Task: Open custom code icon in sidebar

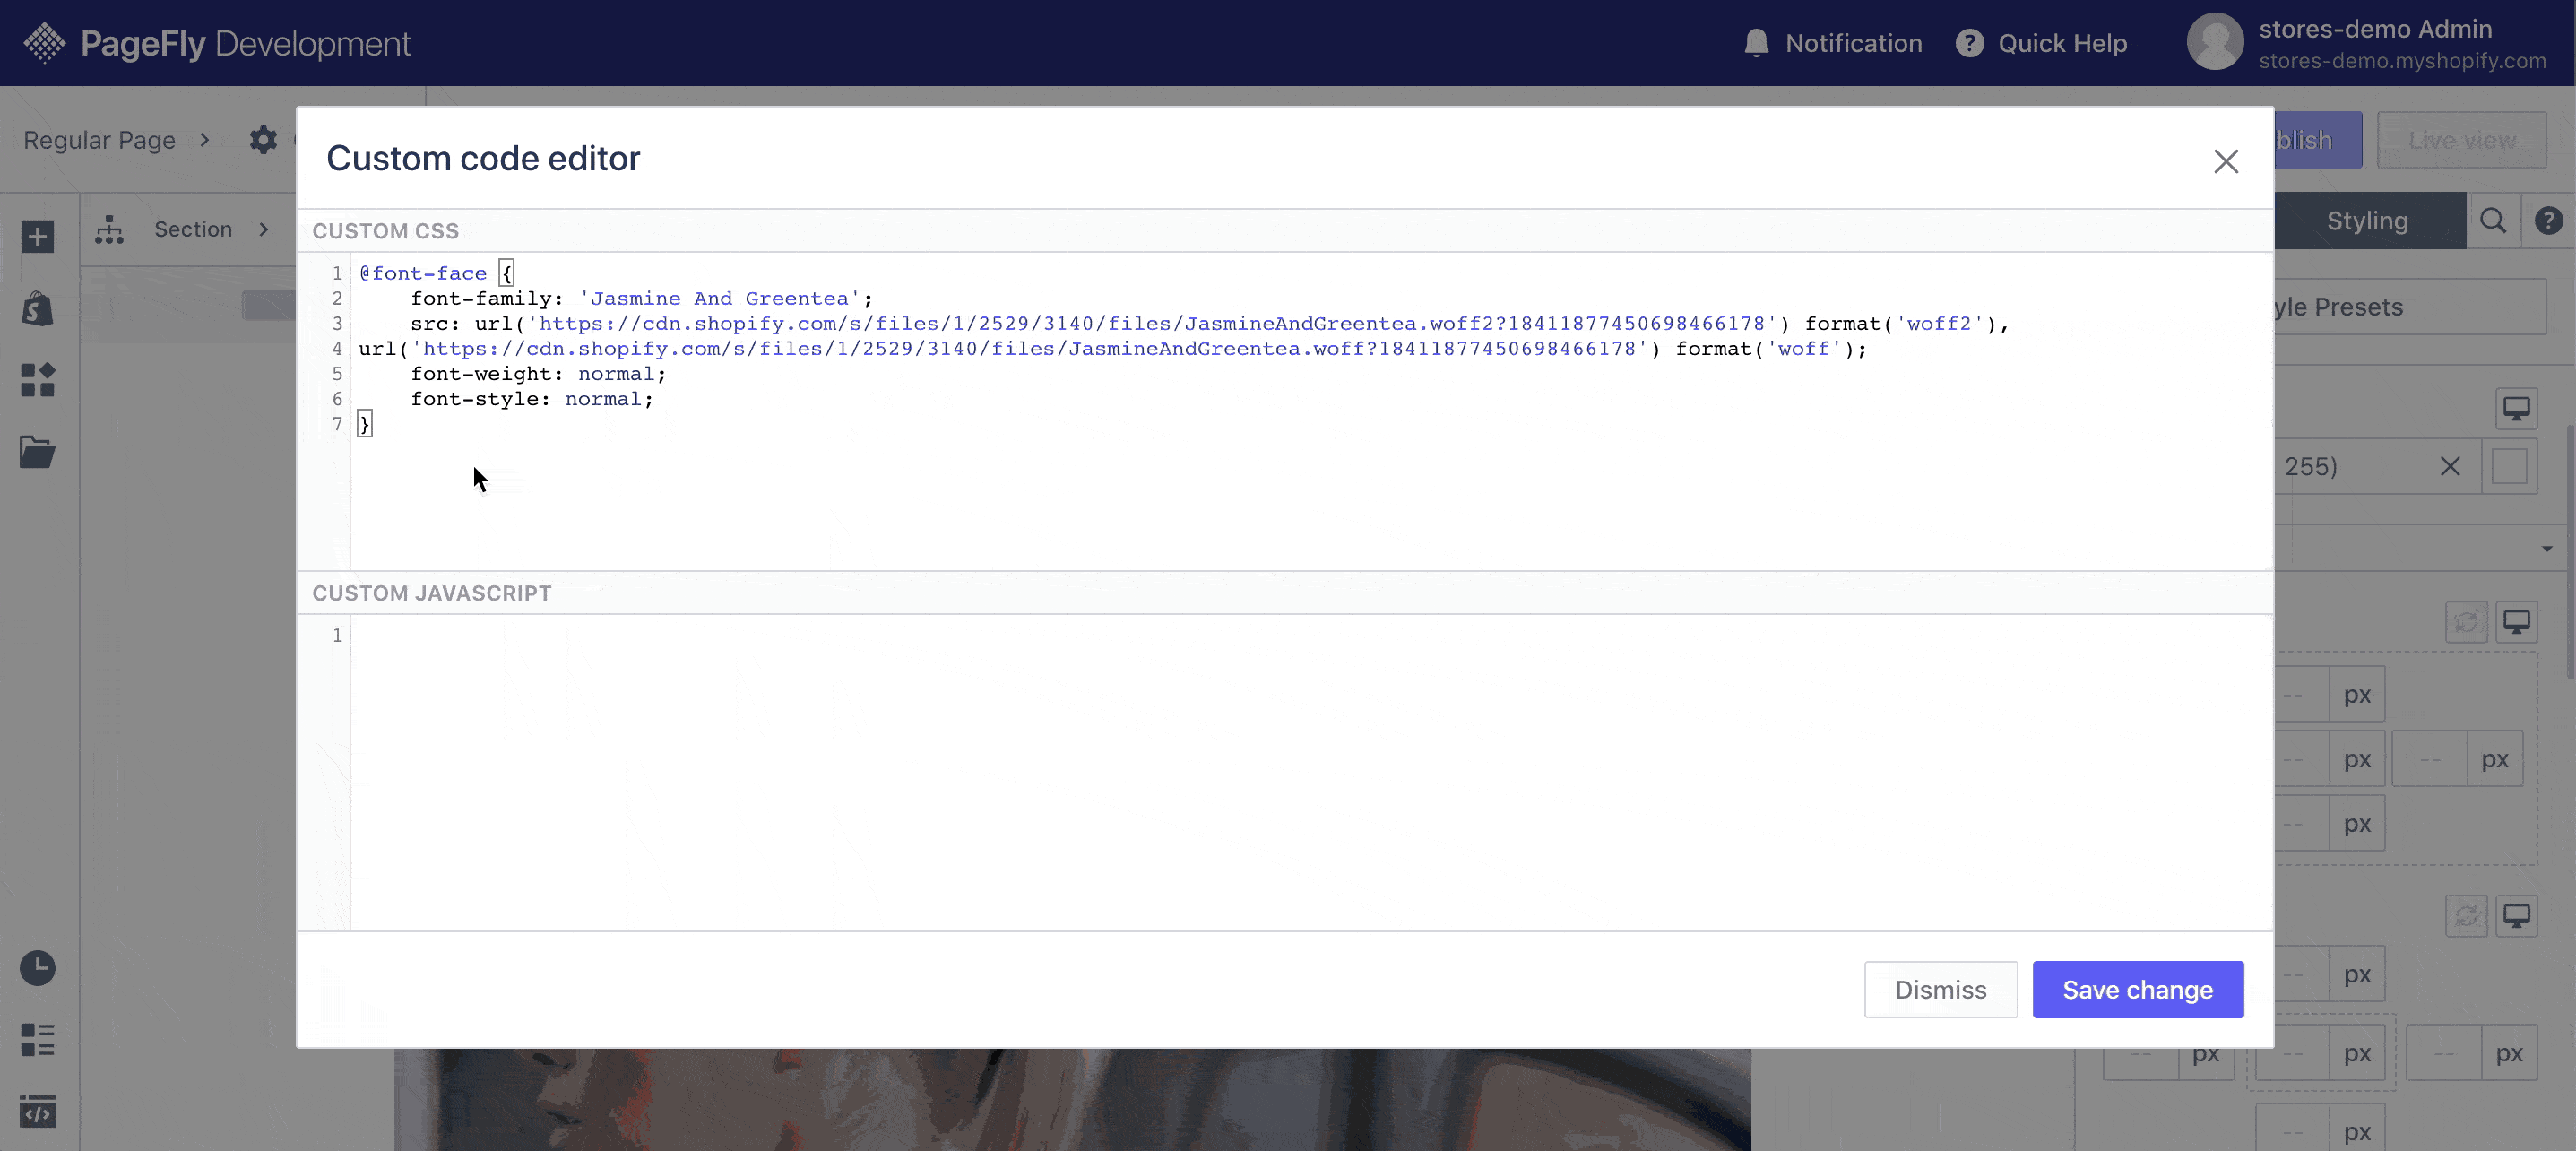Action: (38, 1111)
